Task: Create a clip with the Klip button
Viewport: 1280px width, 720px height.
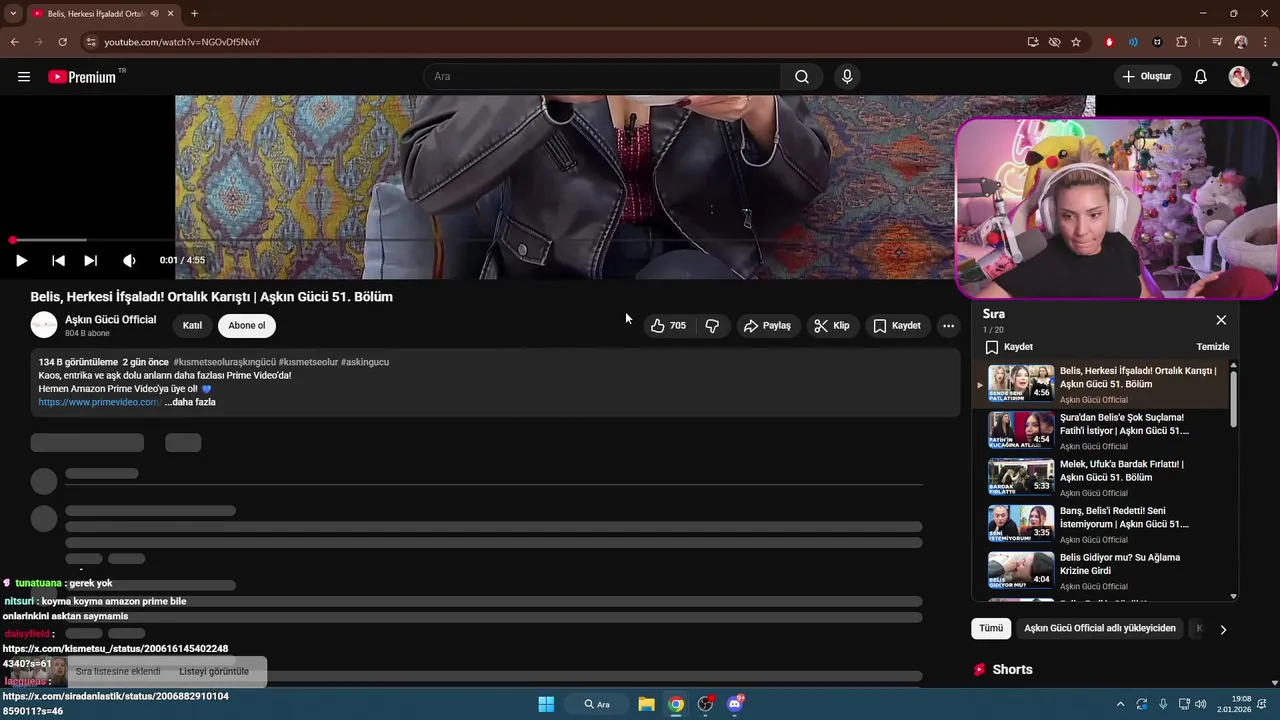Action: [x=832, y=326]
